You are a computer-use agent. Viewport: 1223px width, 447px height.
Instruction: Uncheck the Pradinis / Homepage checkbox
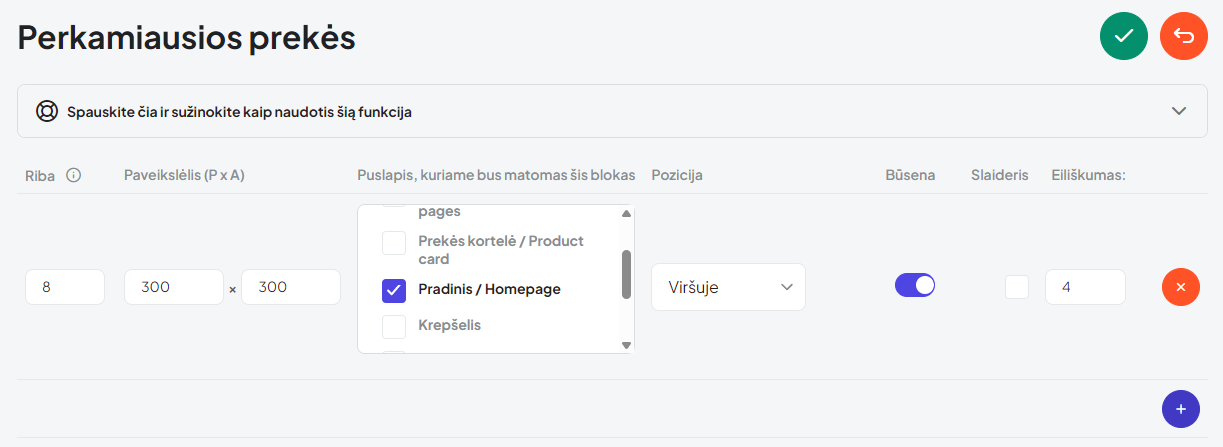pyautogui.click(x=394, y=290)
